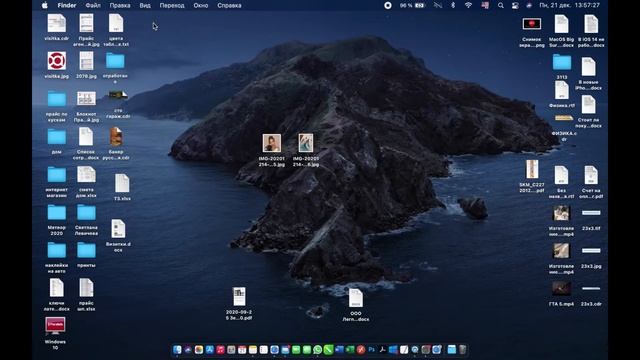The height and width of the screenshot is (360, 640).
Task: Open the Переход menu
Action: tap(172, 5)
